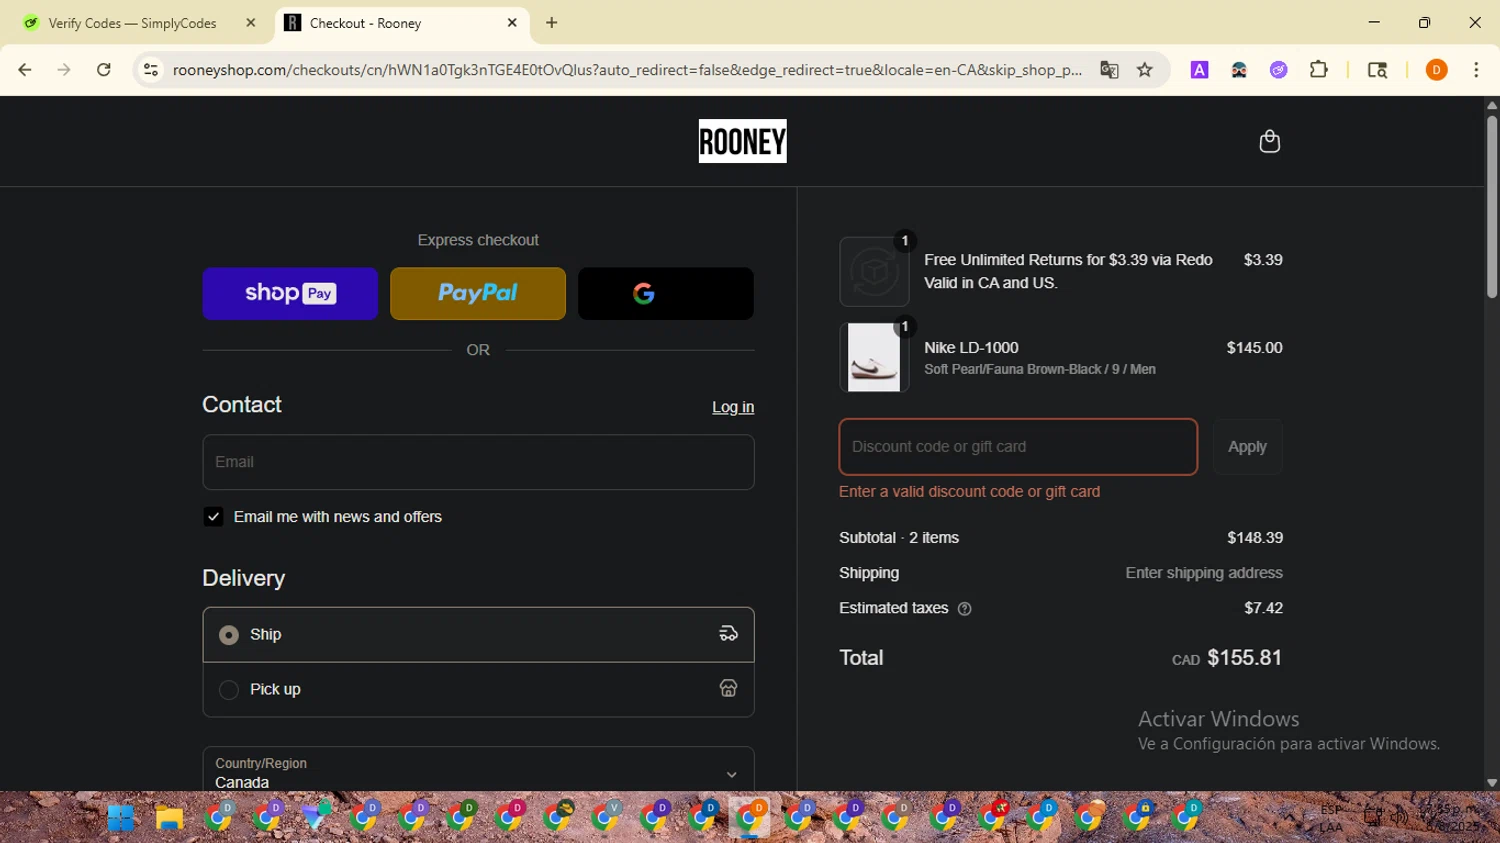1500x843 pixels.
Task: Open File Explorer from the taskbar
Action: click(169, 818)
